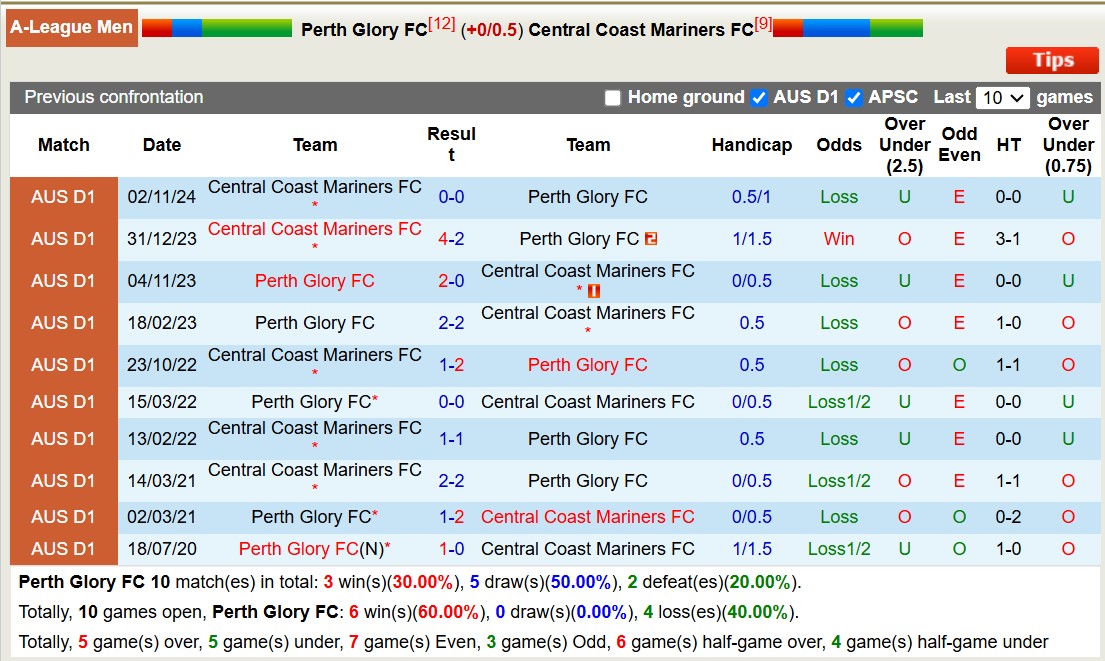The width and height of the screenshot is (1105, 661).
Task: Click the Tips button
Action: pyautogui.click(x=1052, y=60)
